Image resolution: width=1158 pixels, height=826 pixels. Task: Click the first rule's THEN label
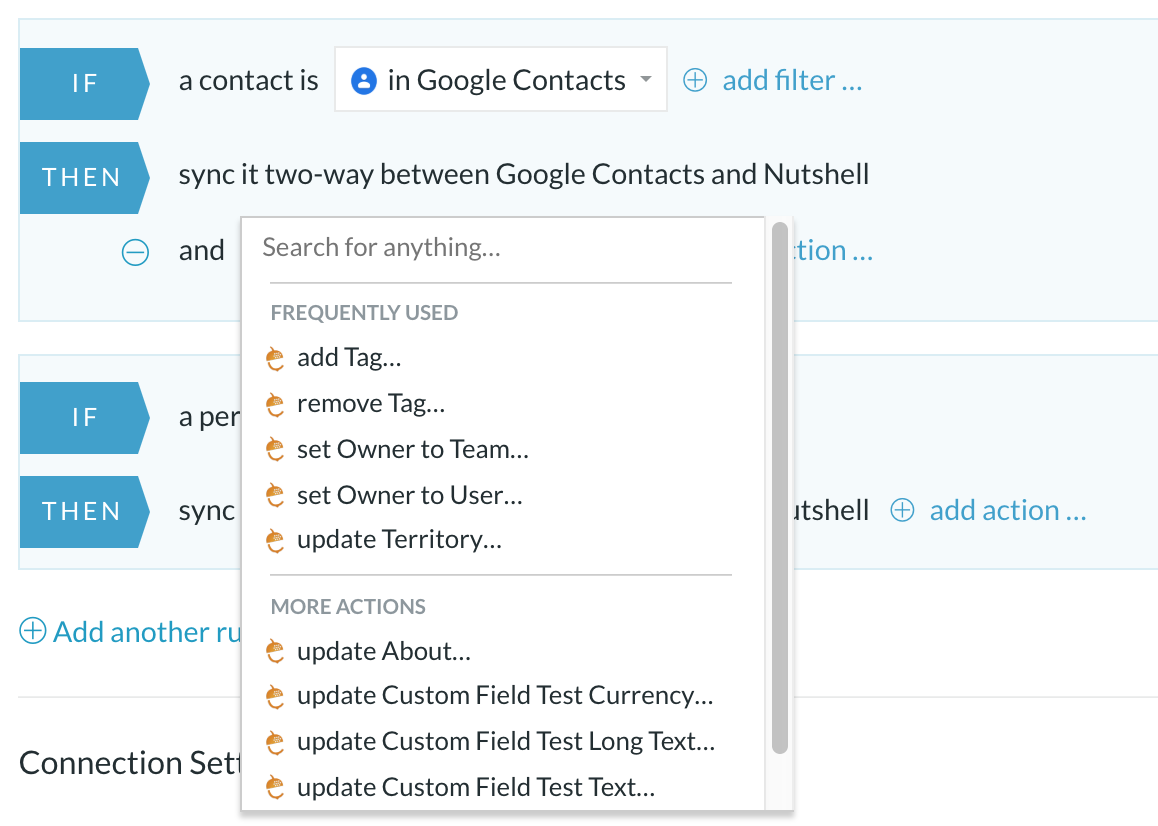[84, 178]
